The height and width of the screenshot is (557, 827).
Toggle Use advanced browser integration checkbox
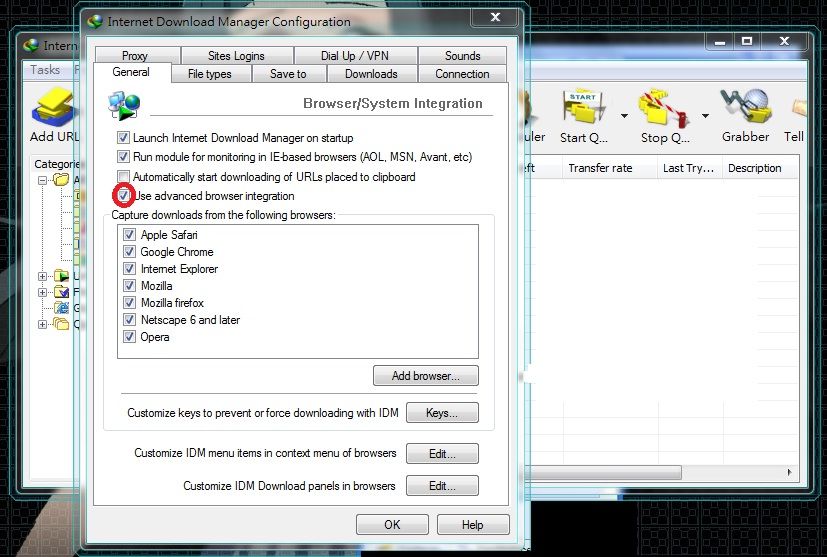(x=123, y=196)
